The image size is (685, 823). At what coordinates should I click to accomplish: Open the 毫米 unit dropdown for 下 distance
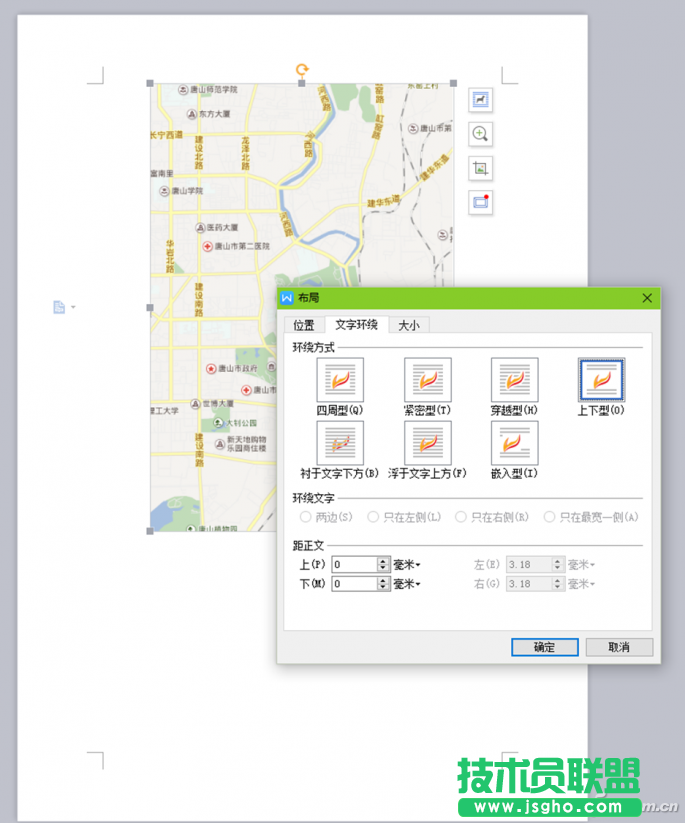(x=406, y=584)
